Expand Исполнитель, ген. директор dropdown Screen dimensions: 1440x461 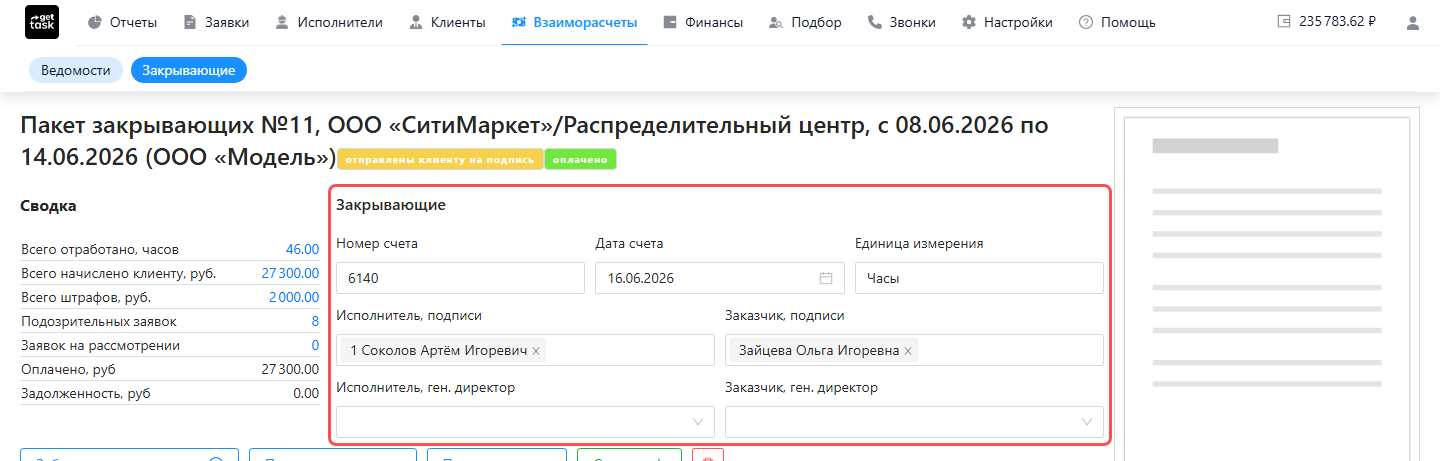click(x=526, y=422)
